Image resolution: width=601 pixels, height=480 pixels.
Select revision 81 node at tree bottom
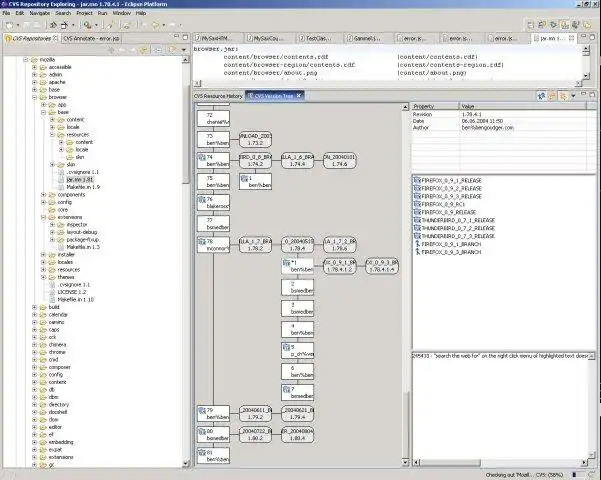coord(213,455)
